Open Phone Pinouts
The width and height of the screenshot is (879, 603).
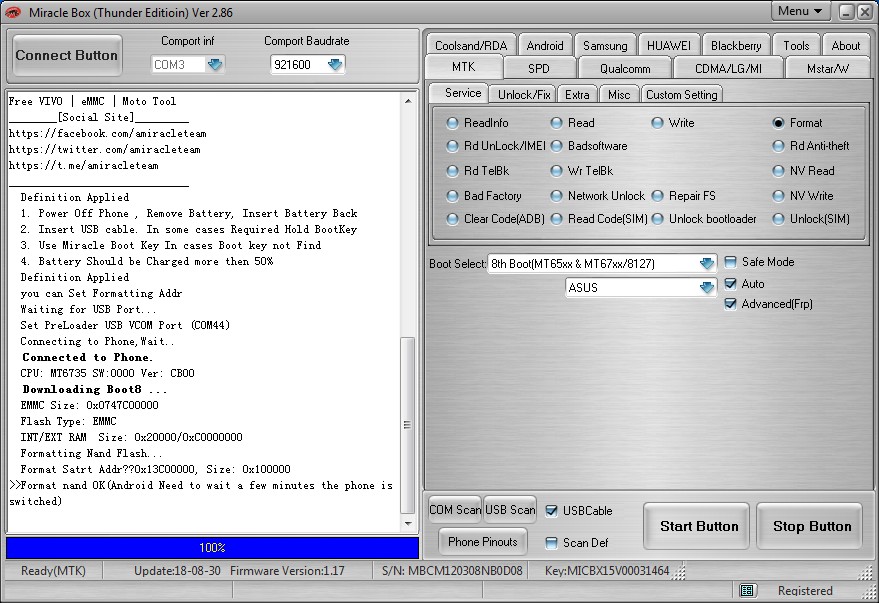point(483,541)
